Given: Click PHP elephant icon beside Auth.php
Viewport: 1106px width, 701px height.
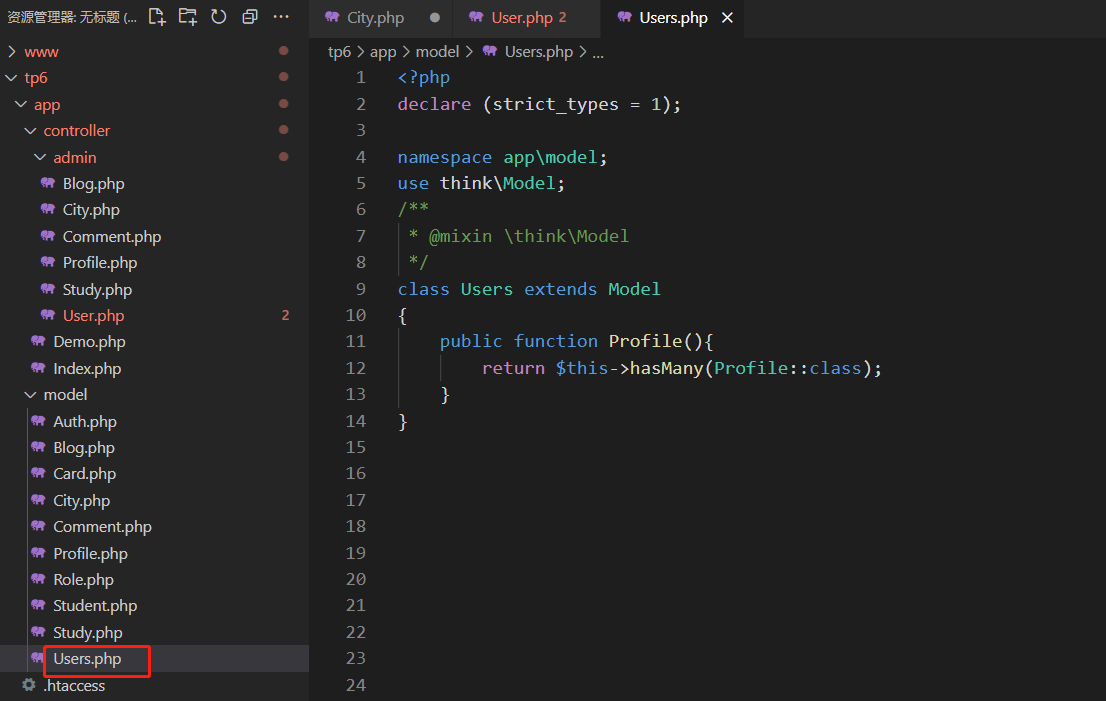Looking at the screenshot, I should (38, 420).
